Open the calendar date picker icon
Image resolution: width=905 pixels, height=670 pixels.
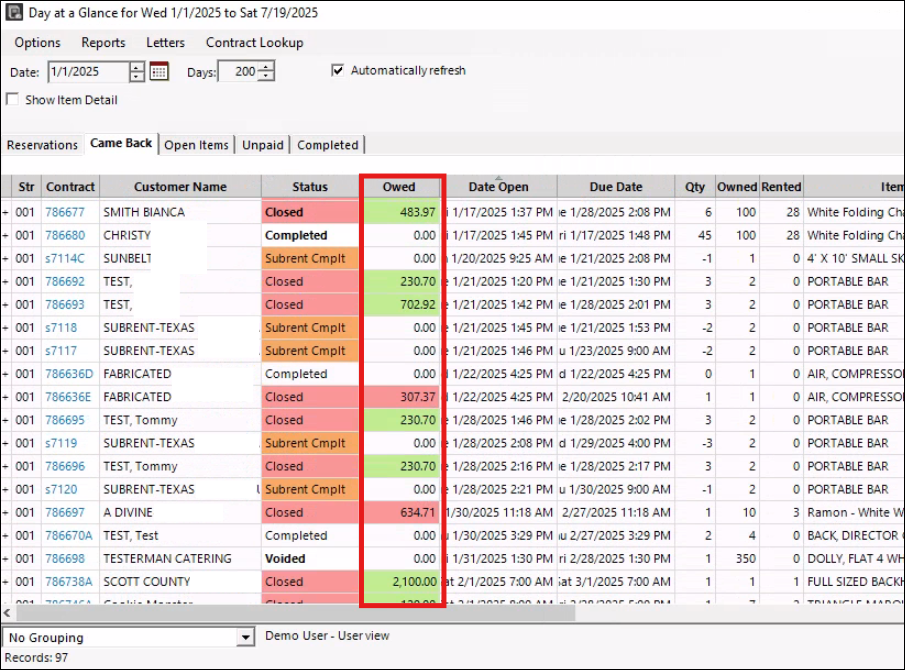click(159, 71)
